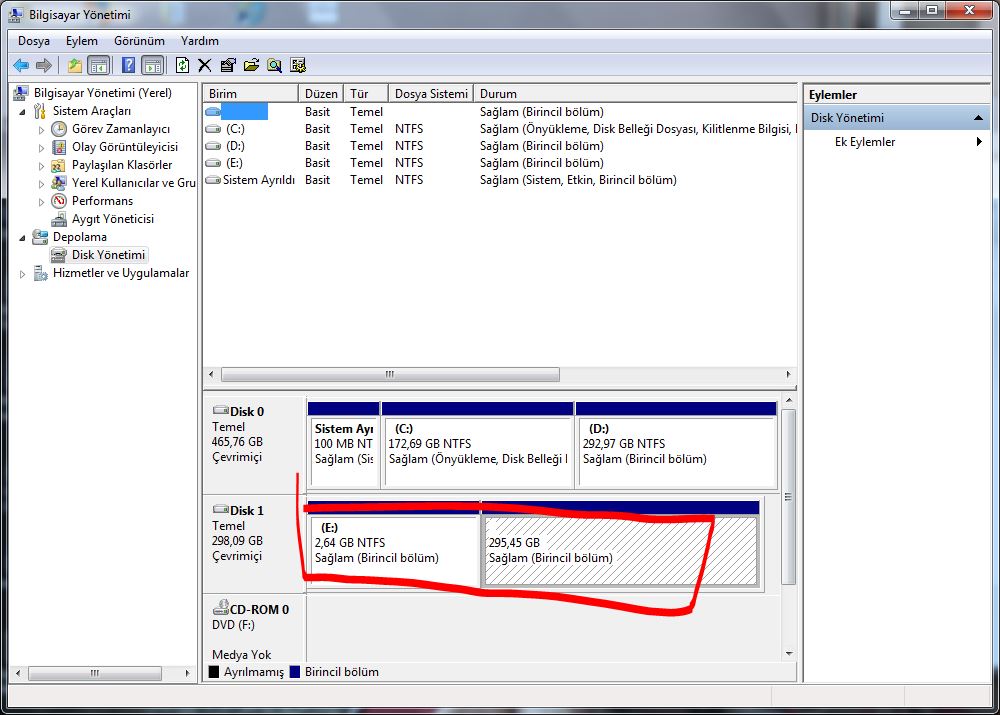
Task: Click the open folder toolbar icon
Action: 251,65
